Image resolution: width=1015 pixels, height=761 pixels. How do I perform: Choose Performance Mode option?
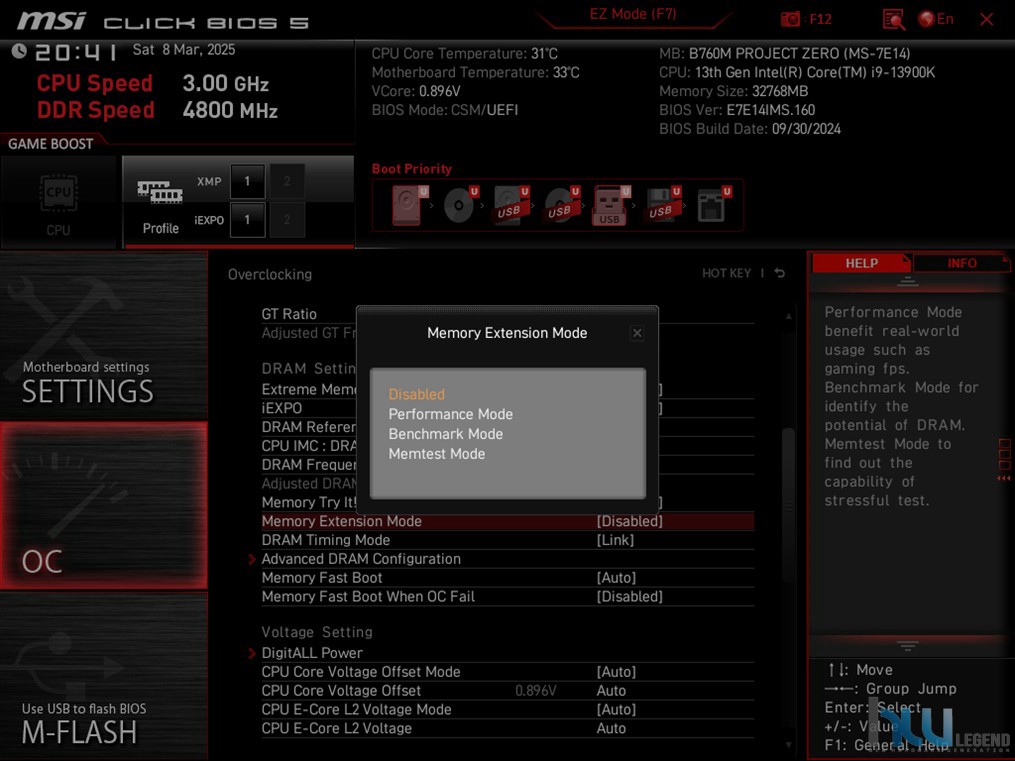click(x=451, y=414)
